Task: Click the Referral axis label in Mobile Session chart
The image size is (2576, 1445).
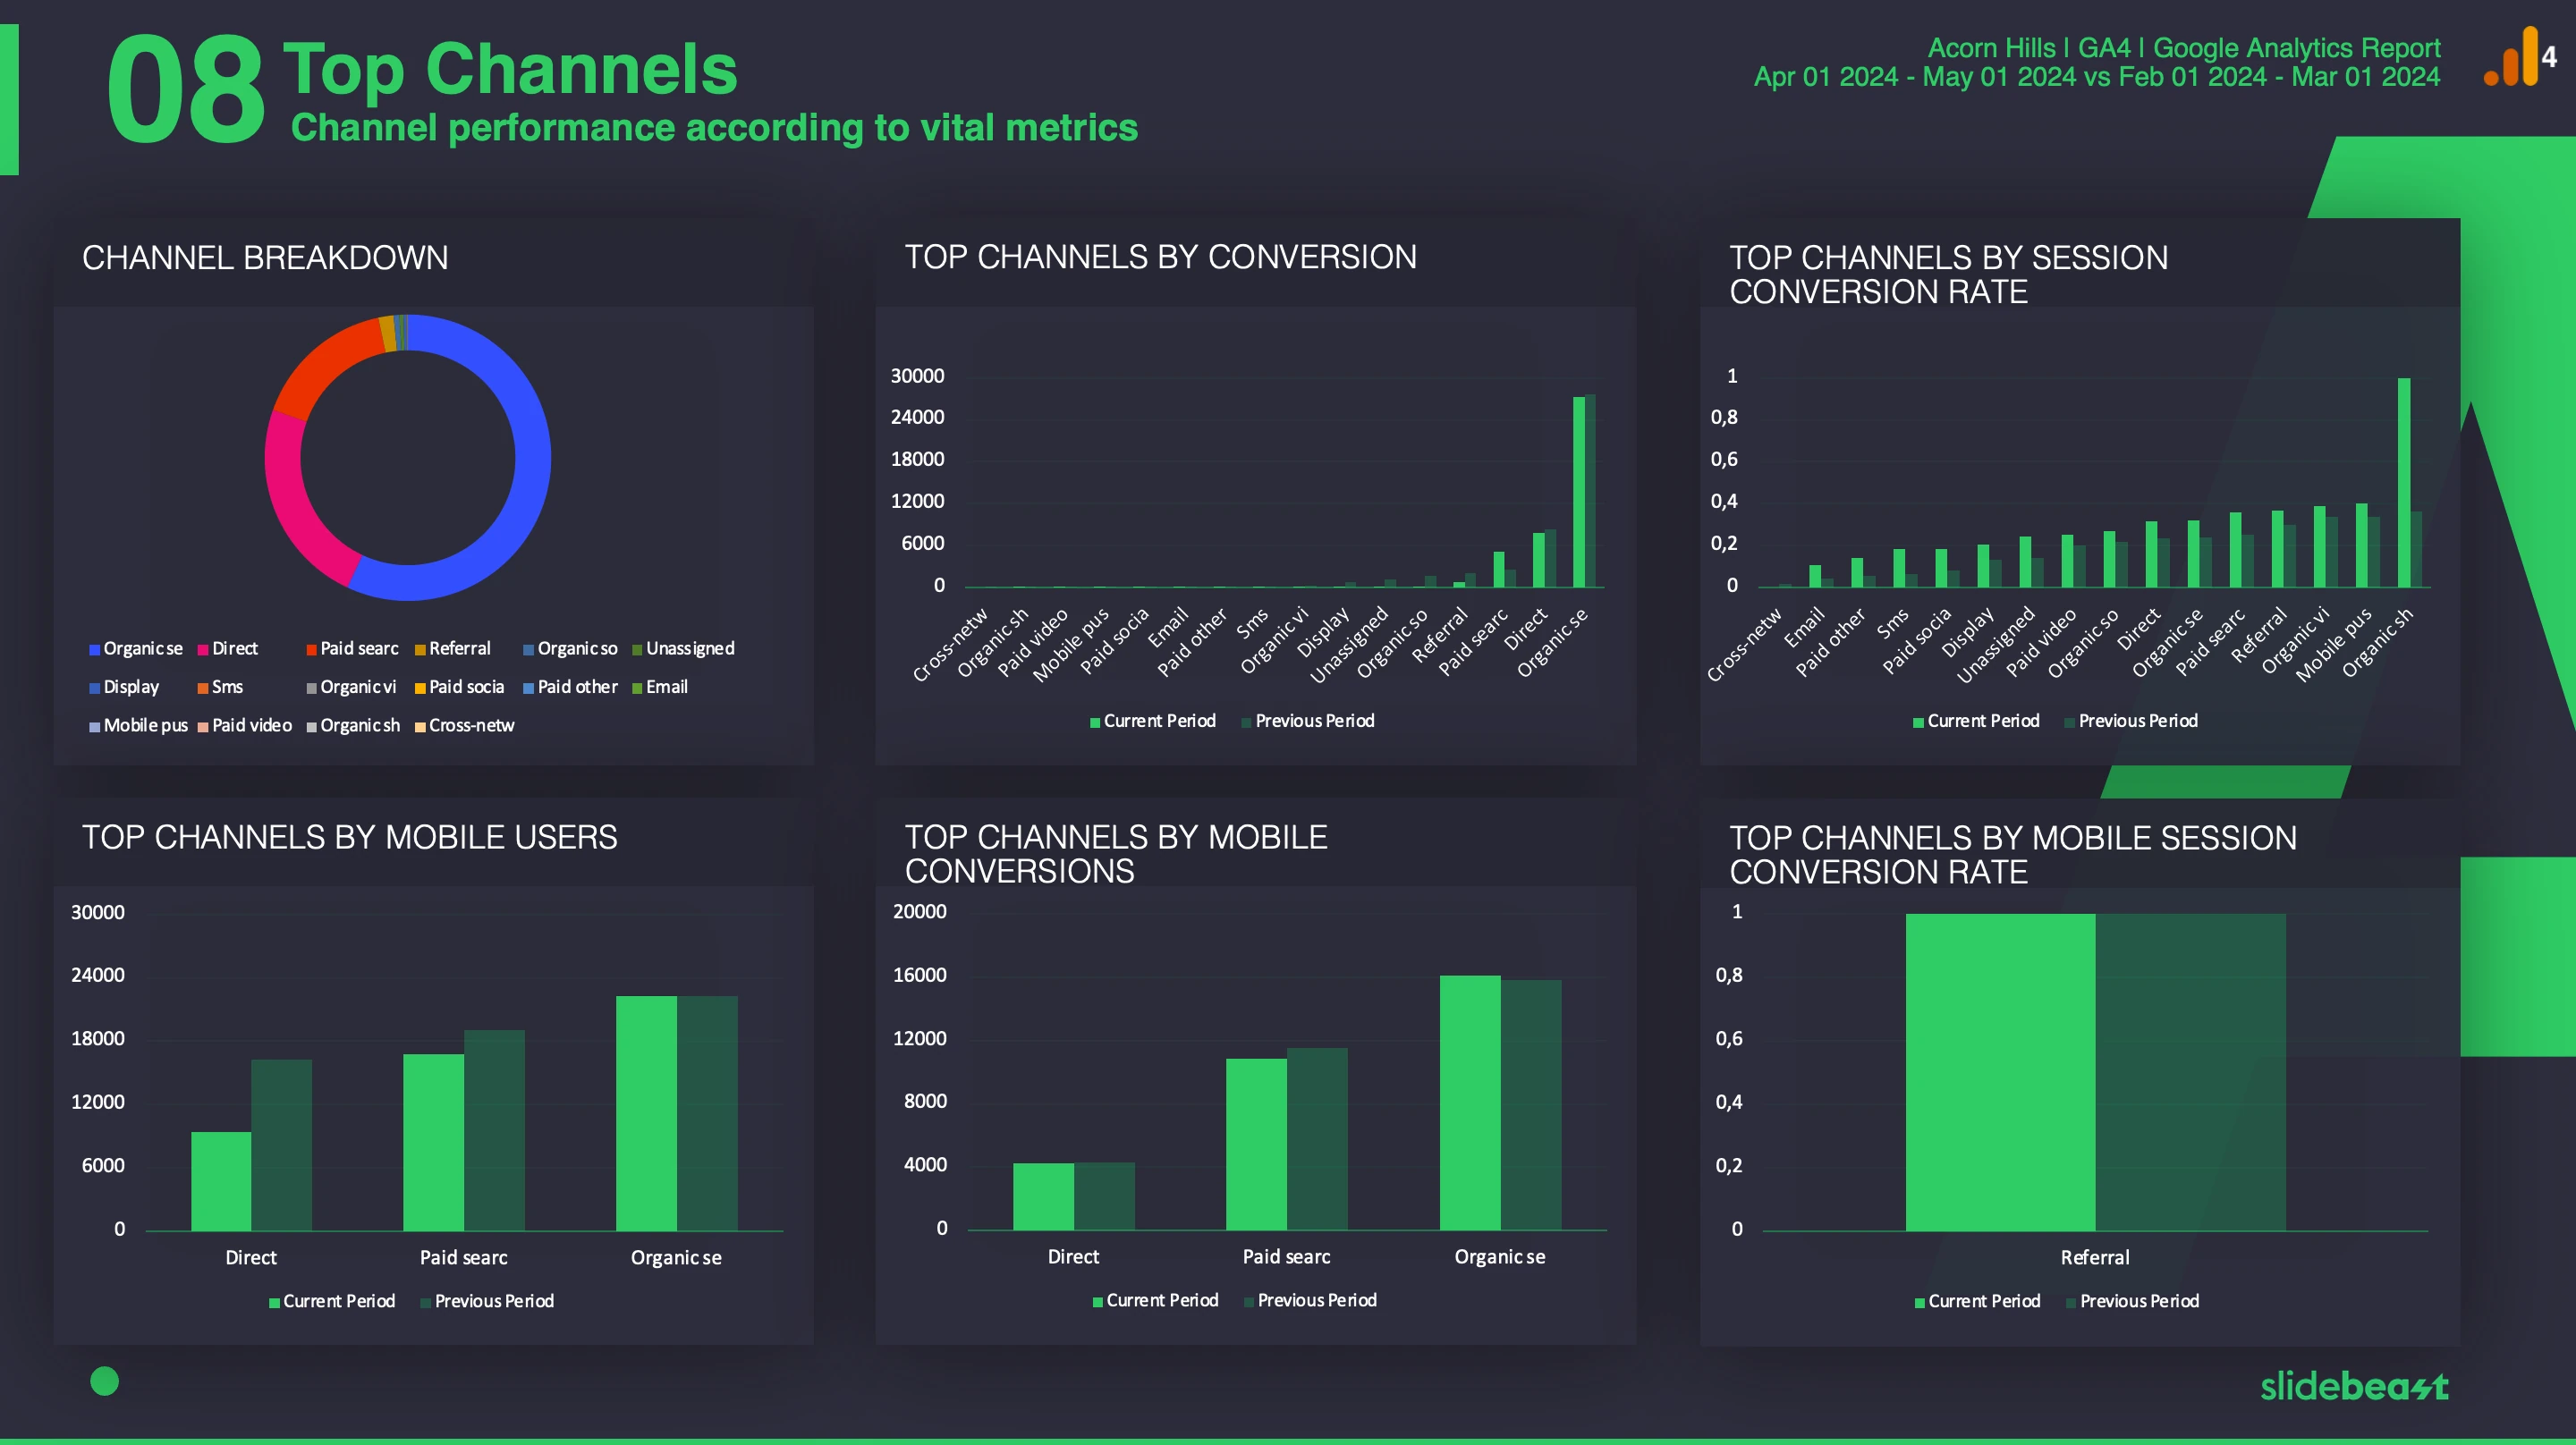Action: (2095, 1258)
